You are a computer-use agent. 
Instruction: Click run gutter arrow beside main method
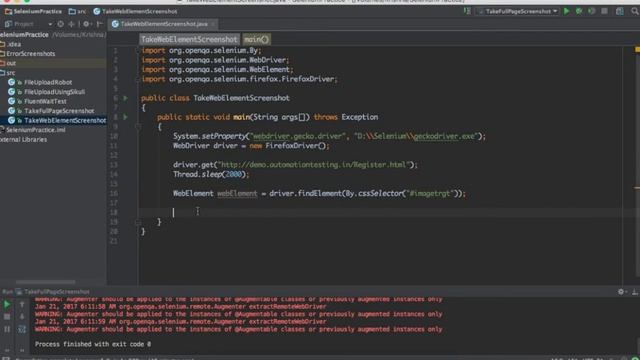125,117
